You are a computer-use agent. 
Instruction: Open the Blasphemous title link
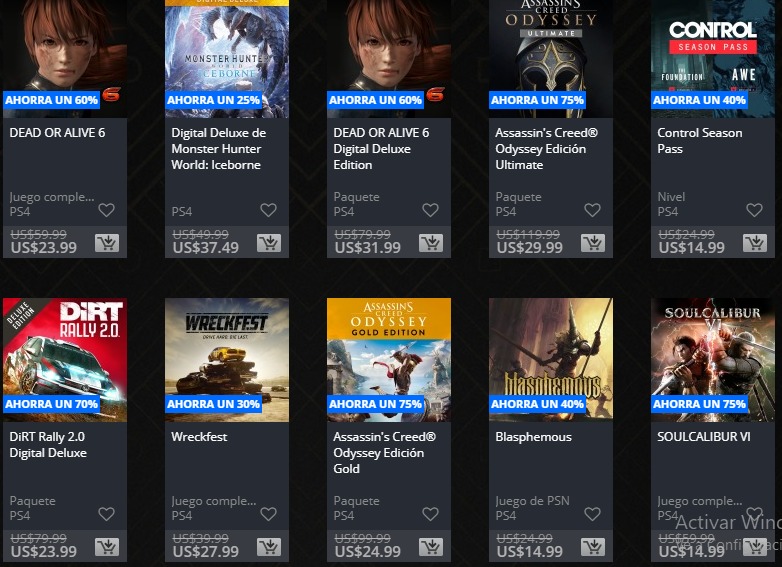533,437
